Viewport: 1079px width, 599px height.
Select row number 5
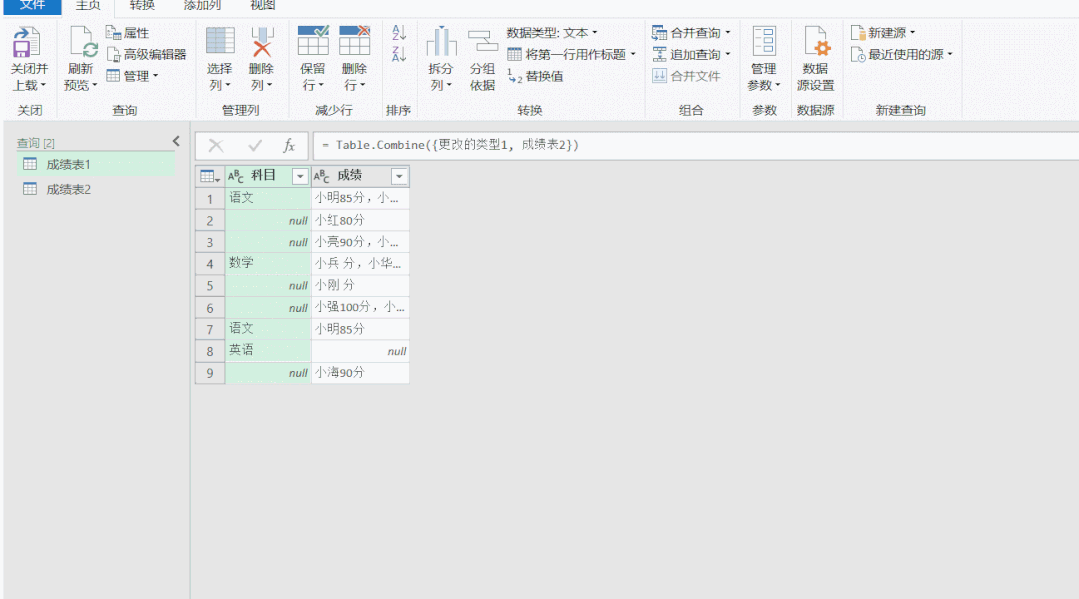[x=210, y=286]
